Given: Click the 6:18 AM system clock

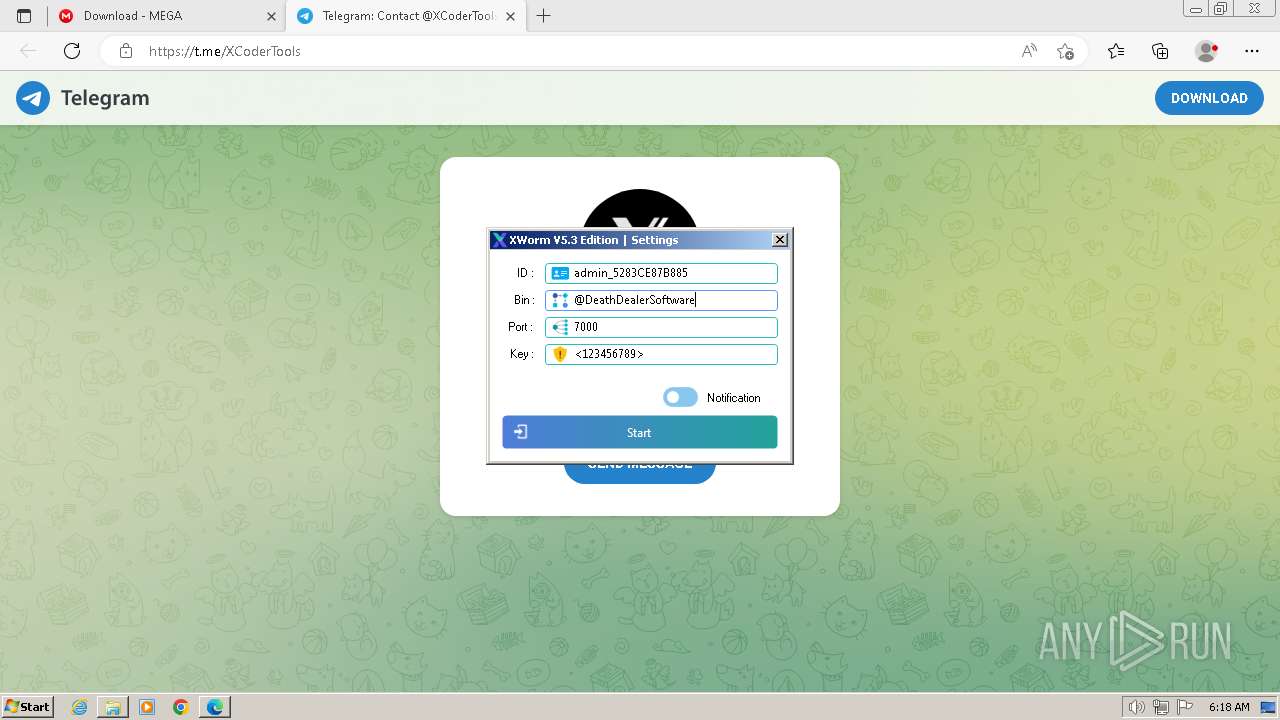Looking at the screenshot, I should pos(1229,707).
